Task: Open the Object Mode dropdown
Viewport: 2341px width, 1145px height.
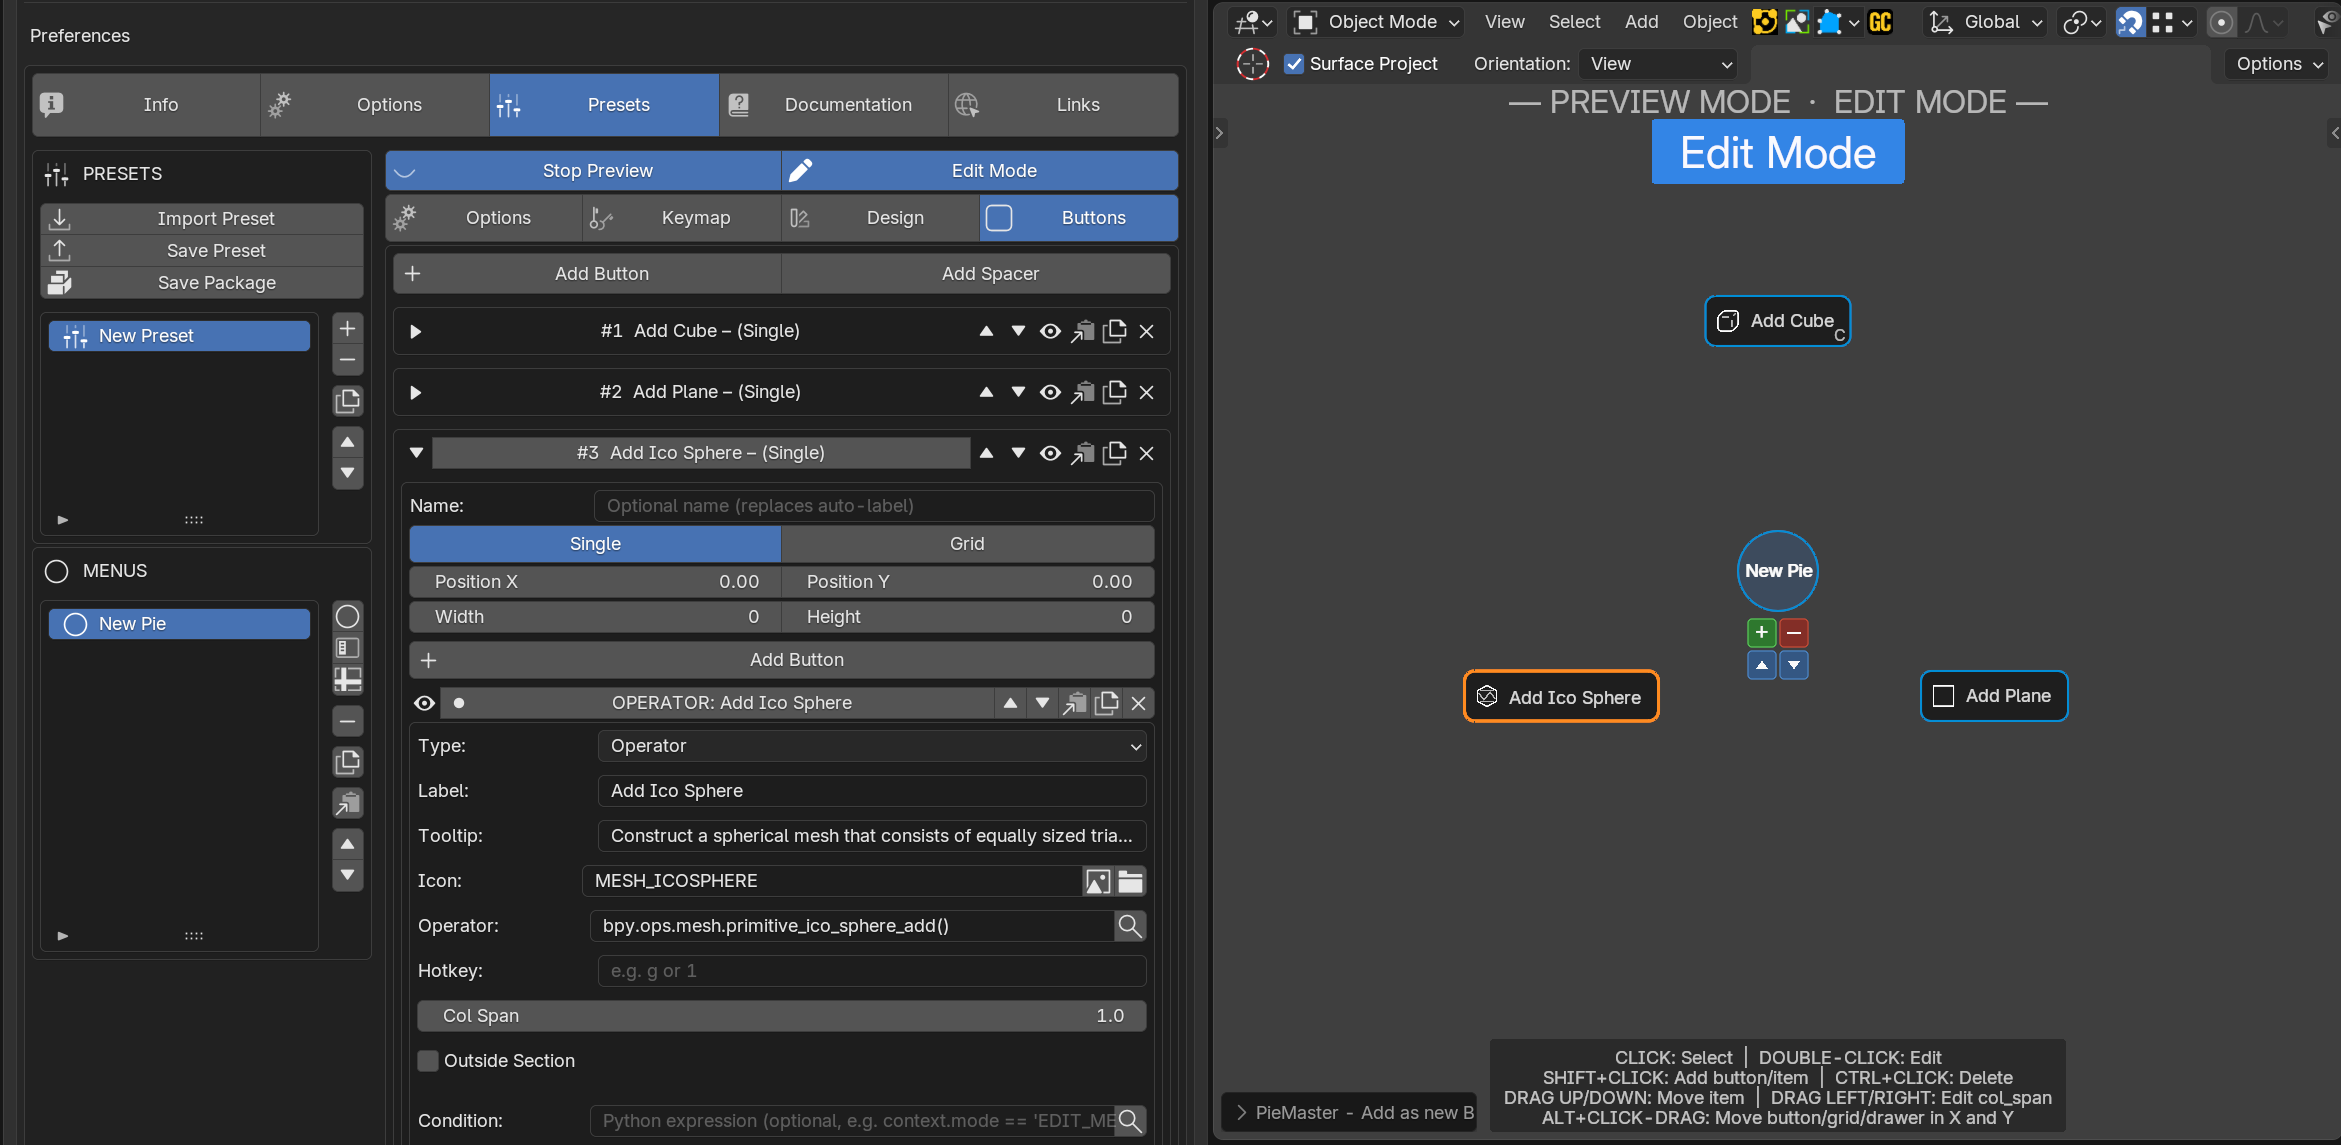Action: click(1376, 22)
